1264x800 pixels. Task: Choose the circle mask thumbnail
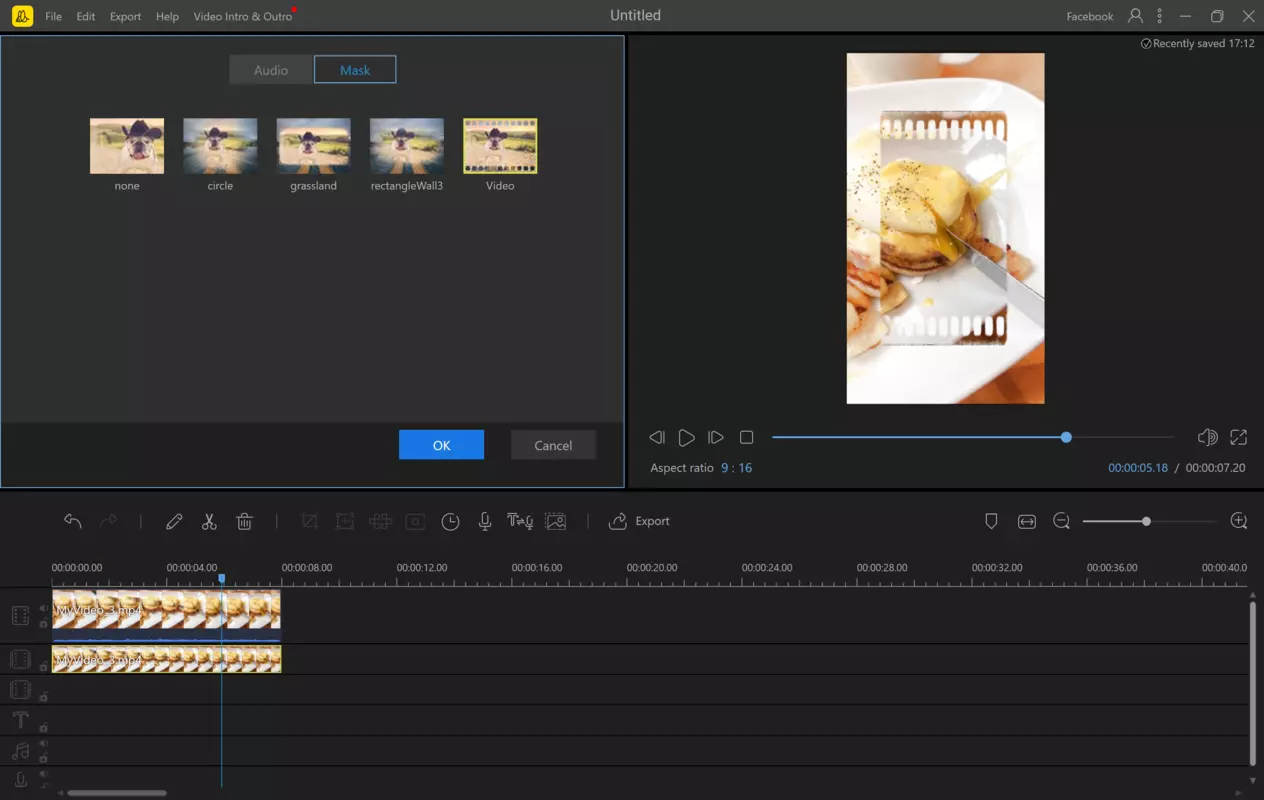coord(220,146)
